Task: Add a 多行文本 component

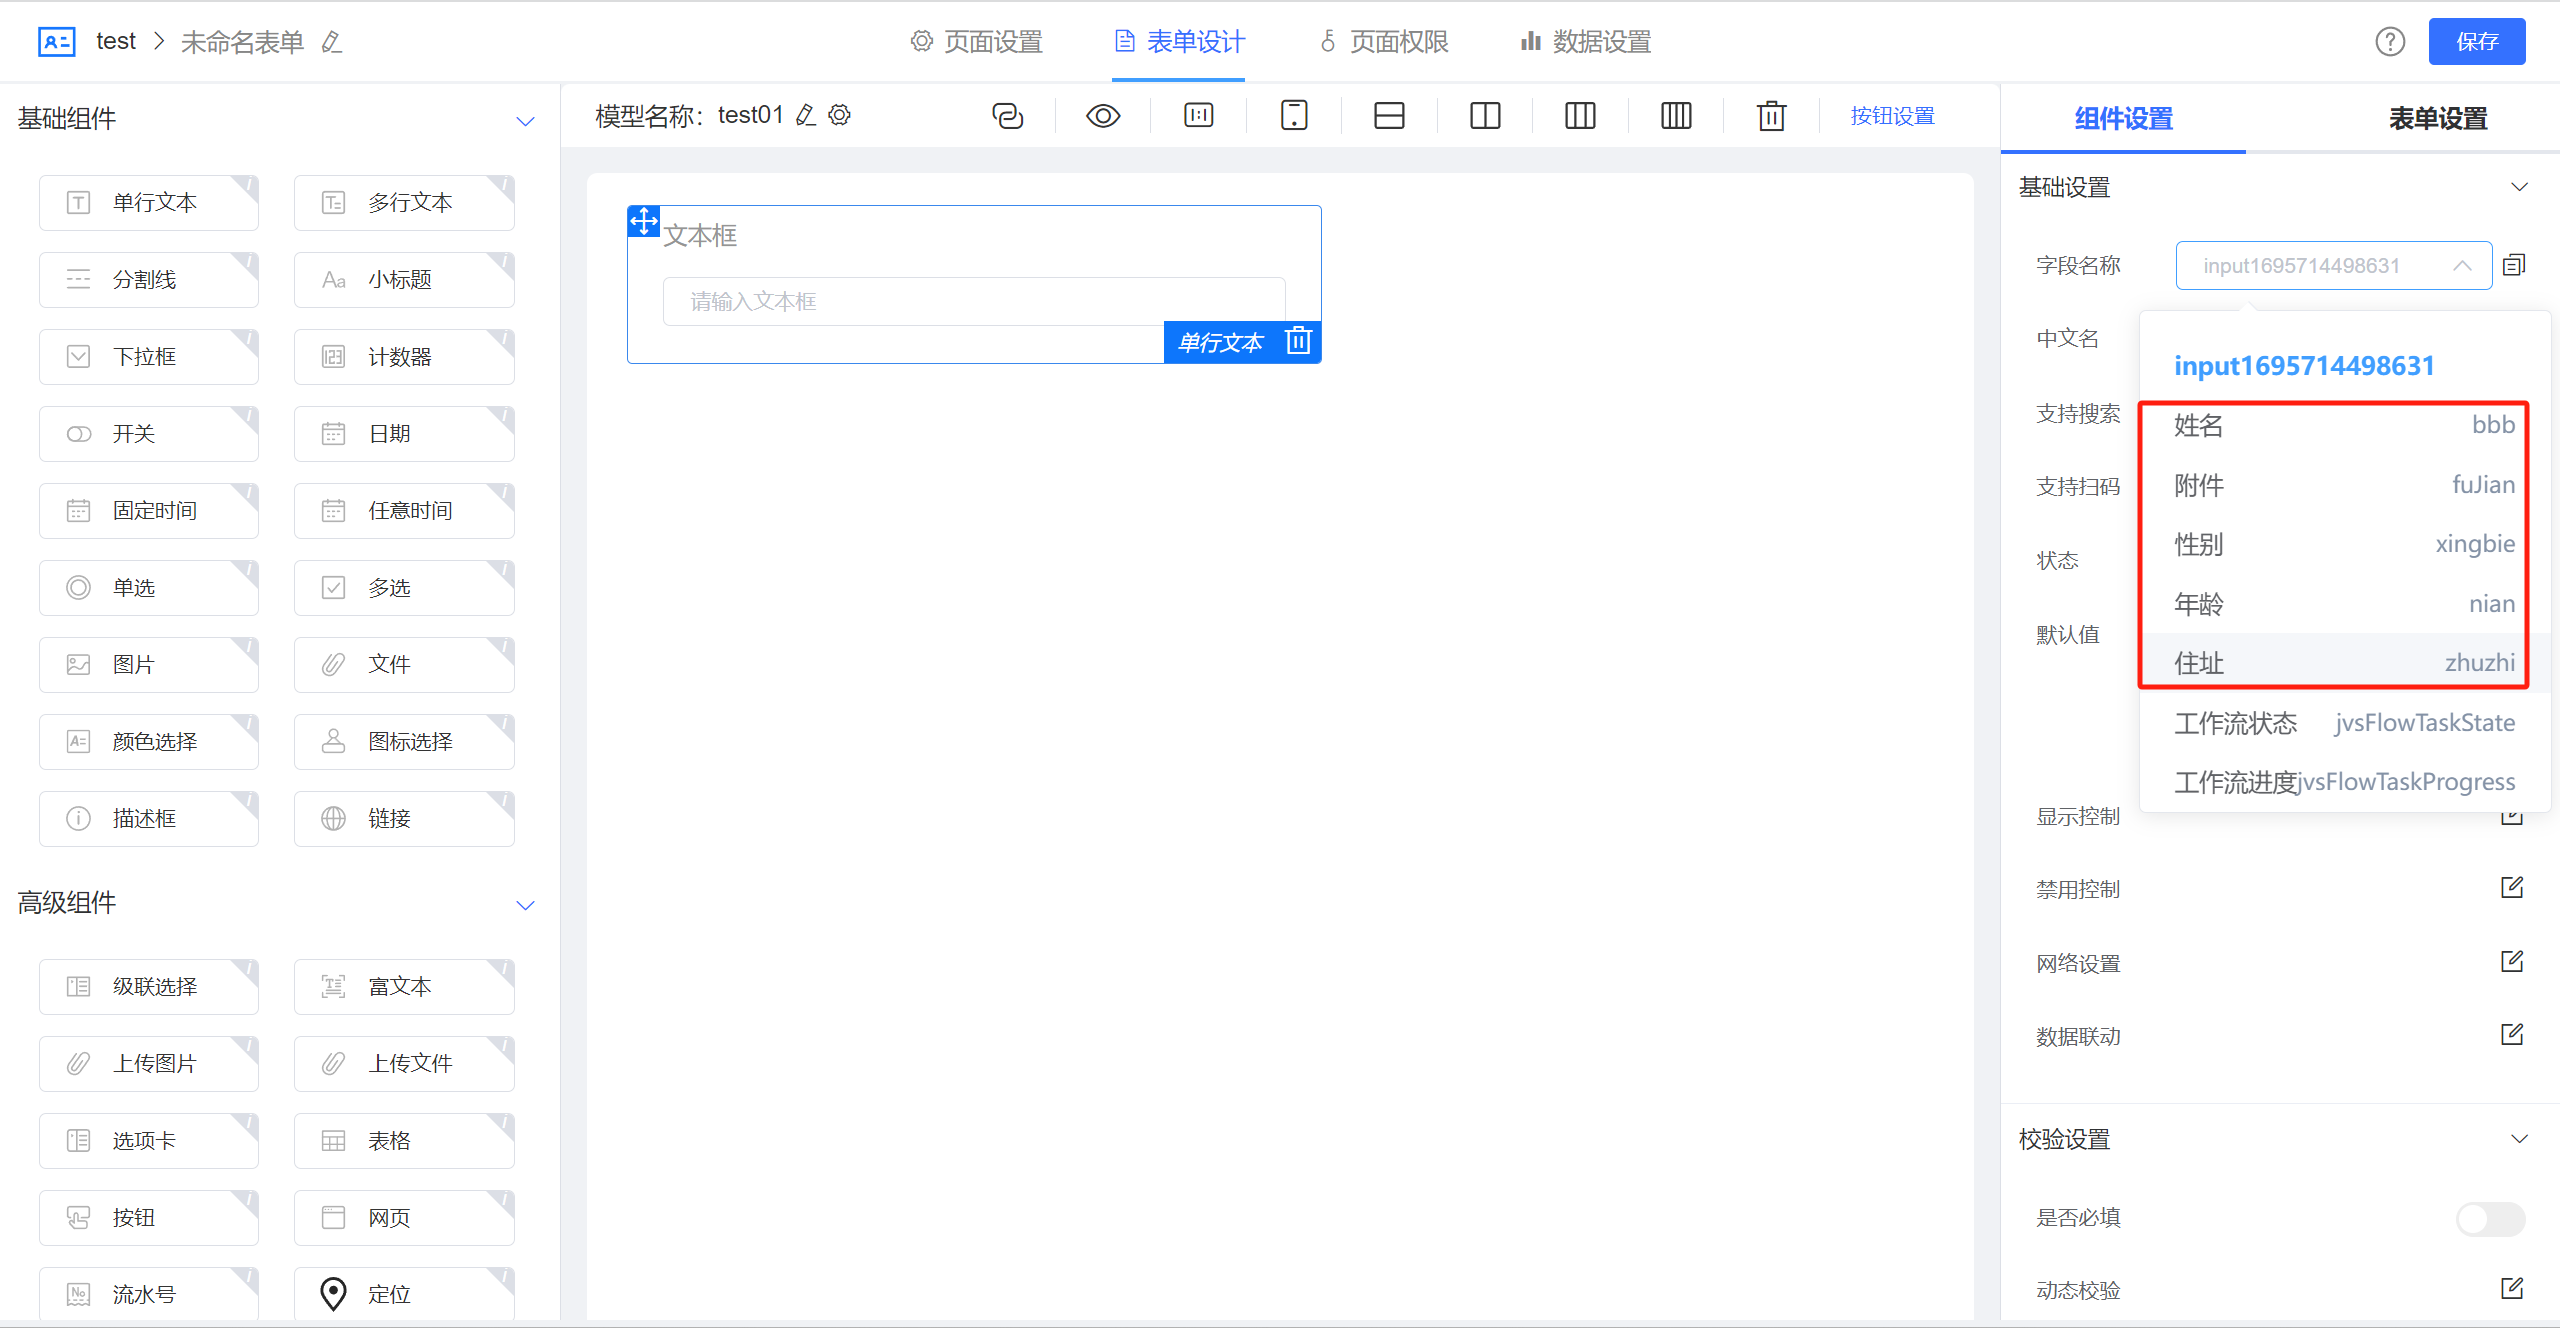Action: 404,203
